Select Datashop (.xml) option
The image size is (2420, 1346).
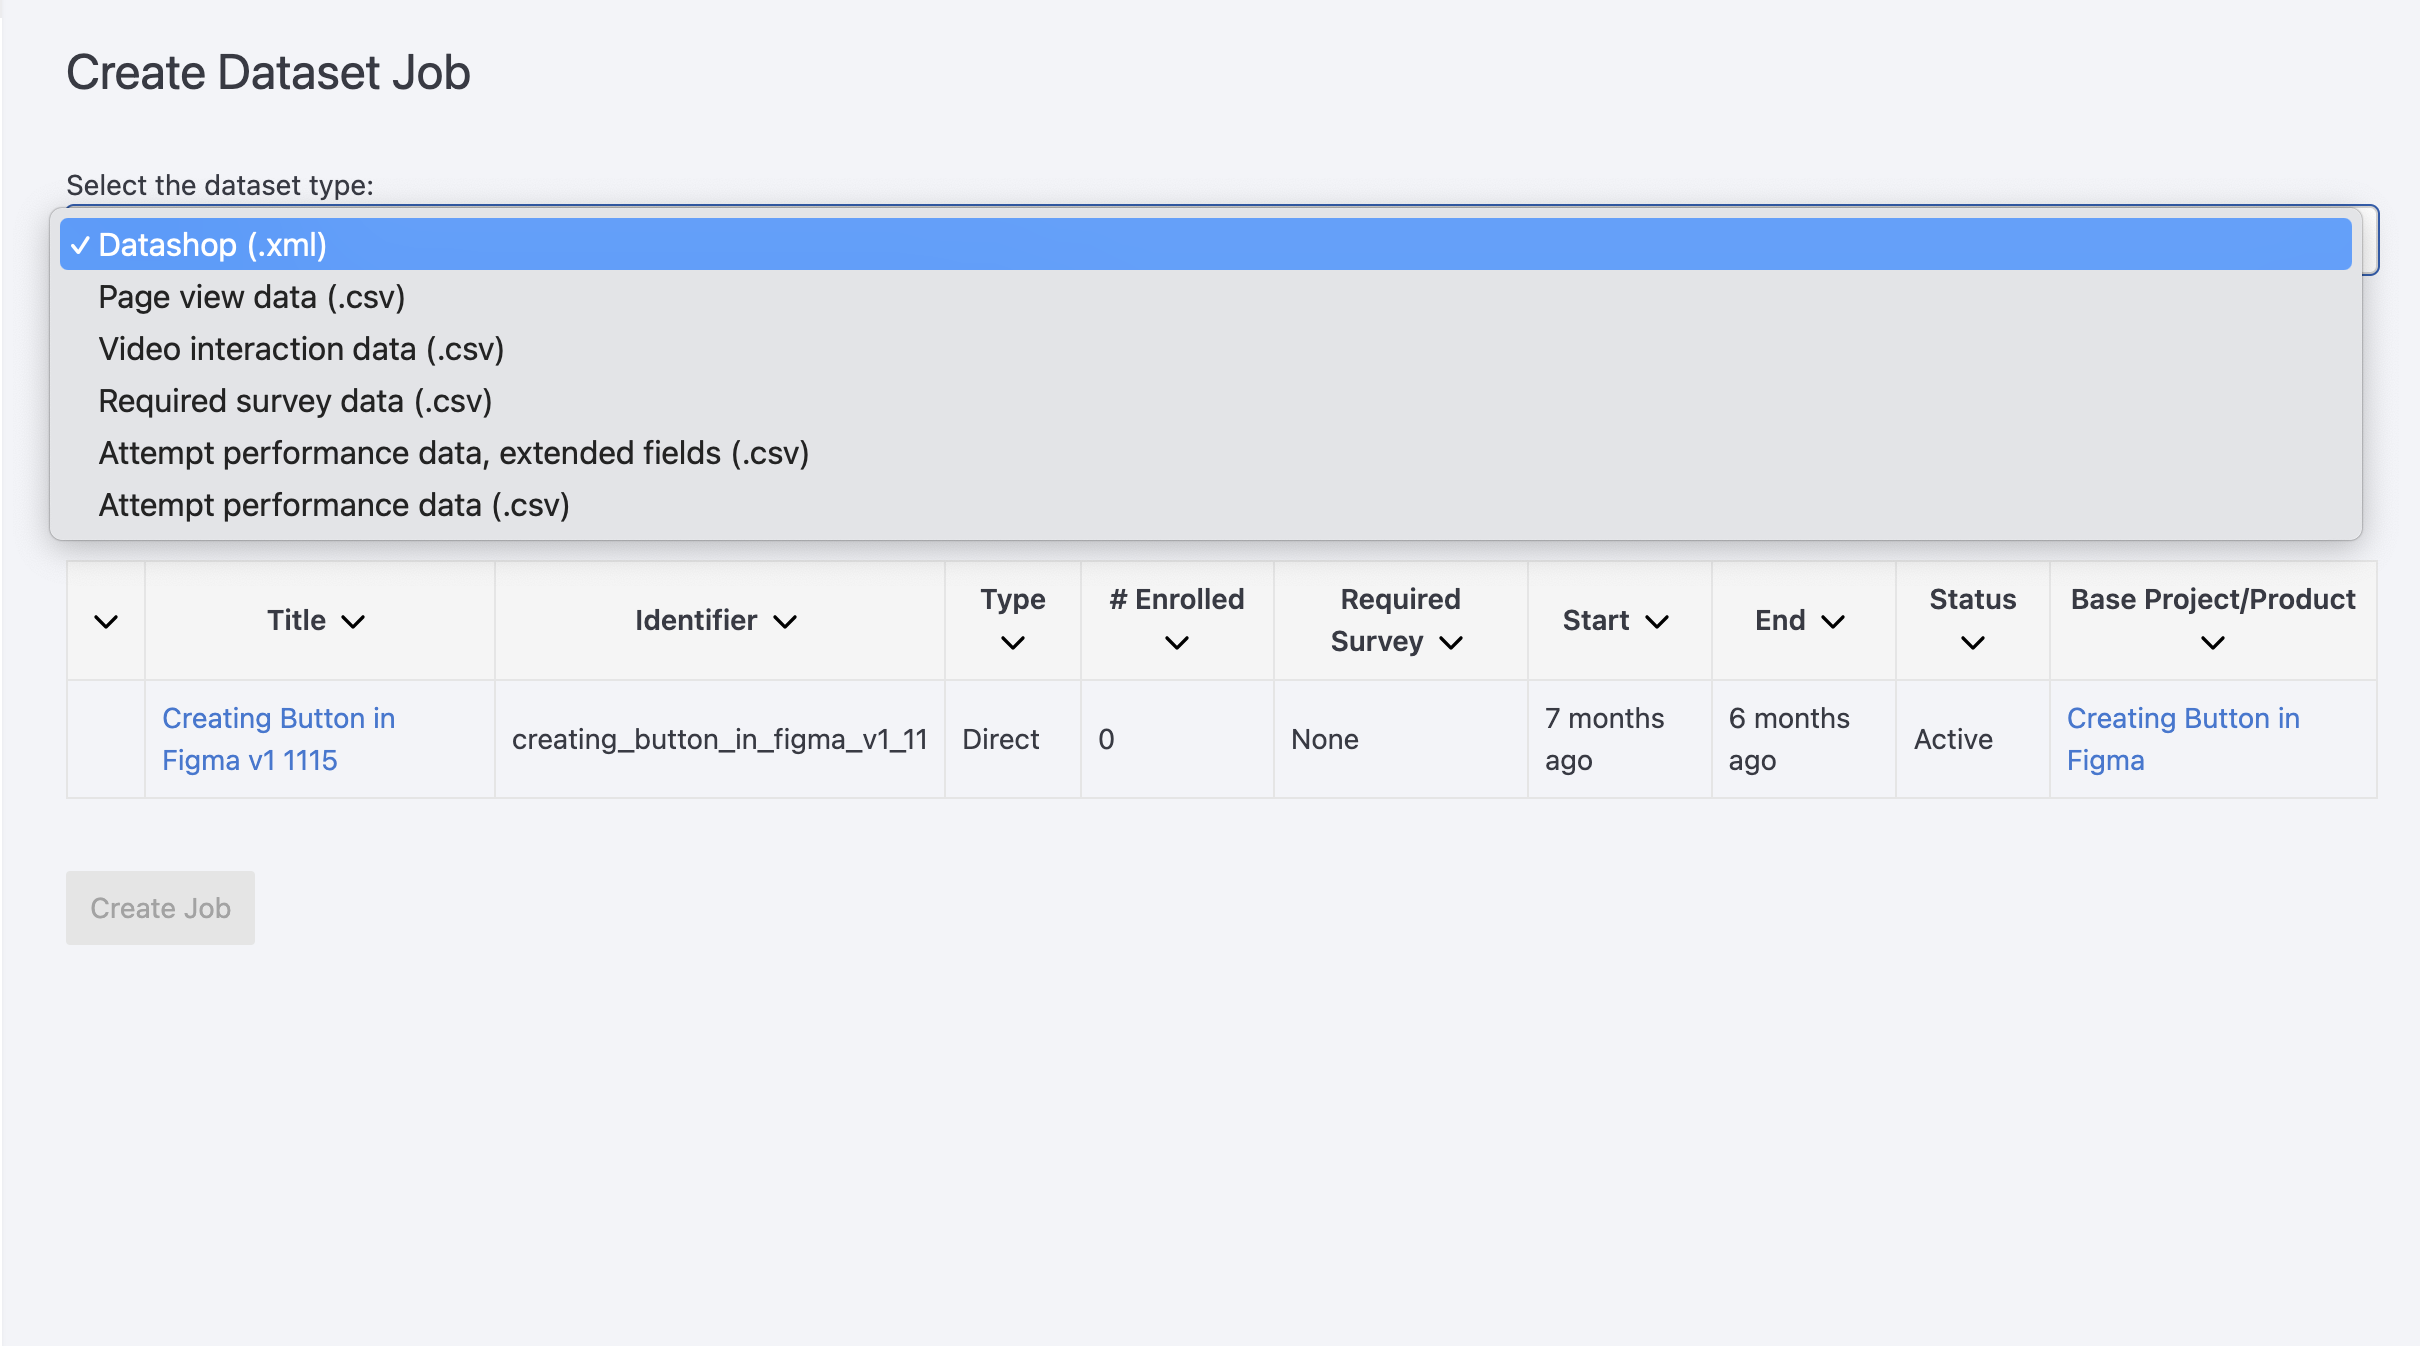(212, 245)
